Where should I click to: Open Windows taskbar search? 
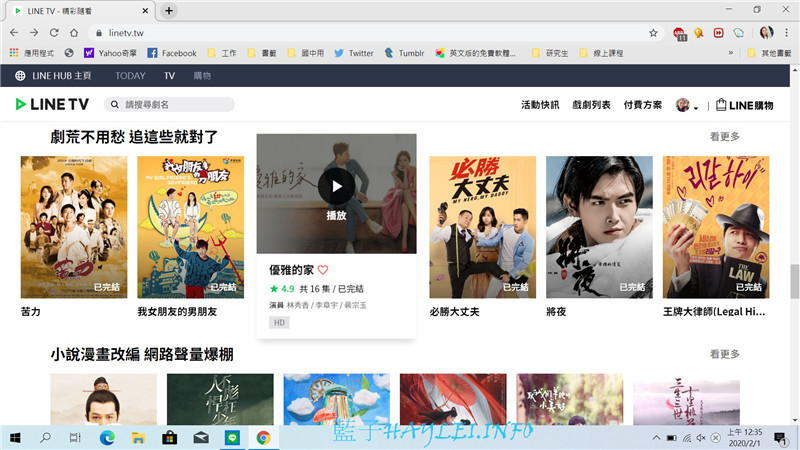coord(45,438)
